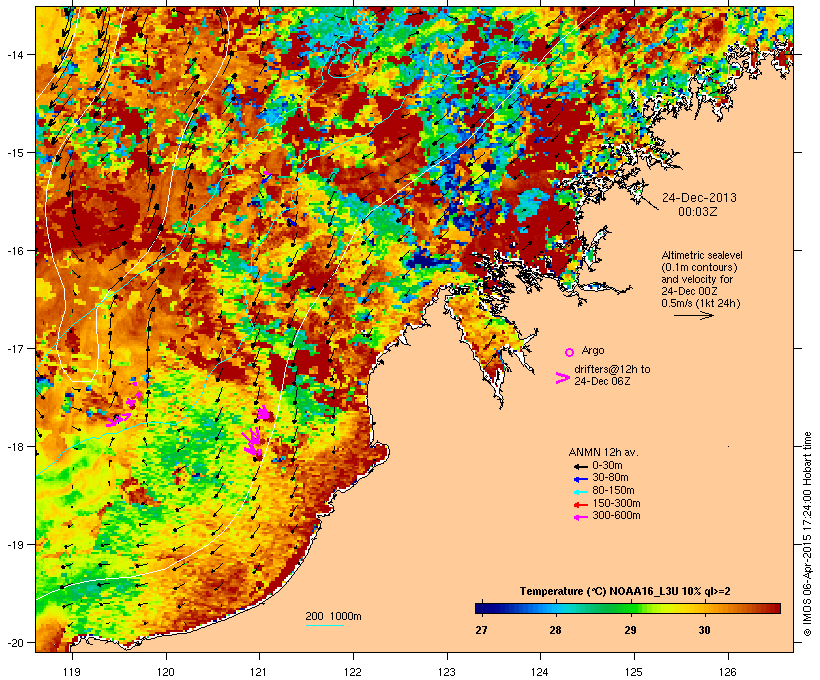The height and width of the screenshot is (680, 820).
Task: Click the 80-150m depth label
Action: [613, 491]
